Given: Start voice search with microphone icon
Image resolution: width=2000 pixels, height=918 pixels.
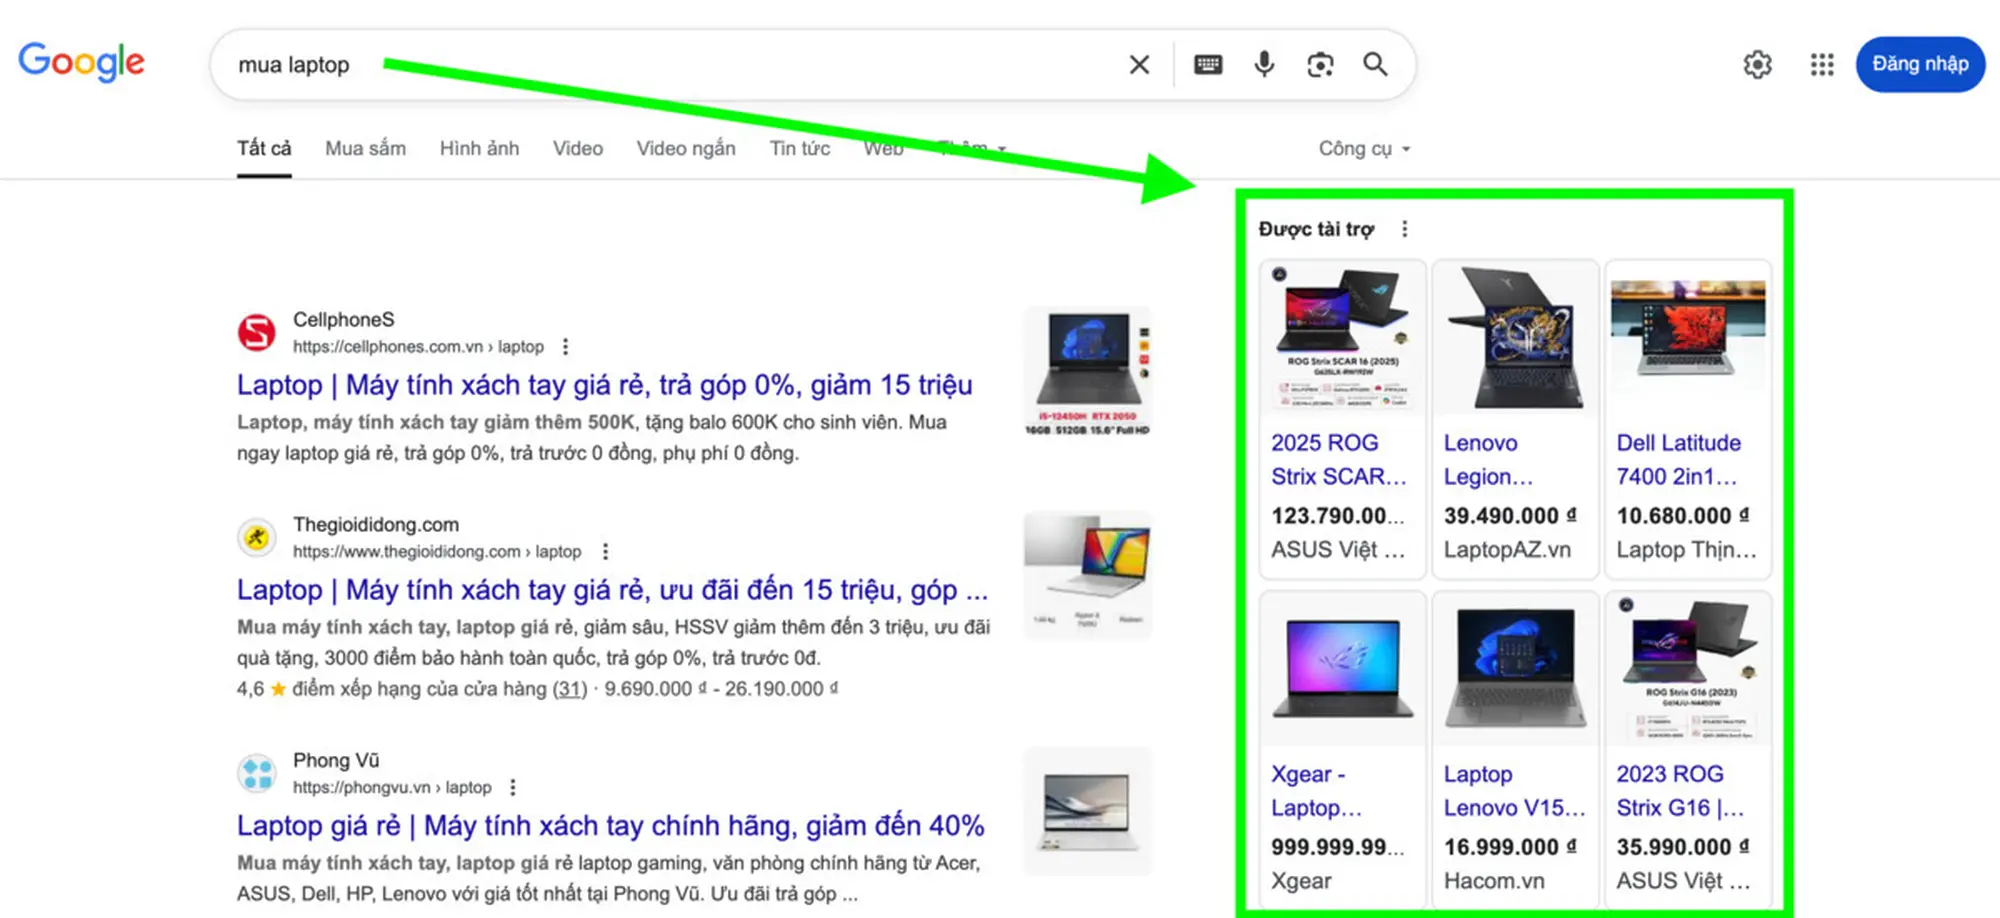Looking at the screenshot, I should (1264, 65).
